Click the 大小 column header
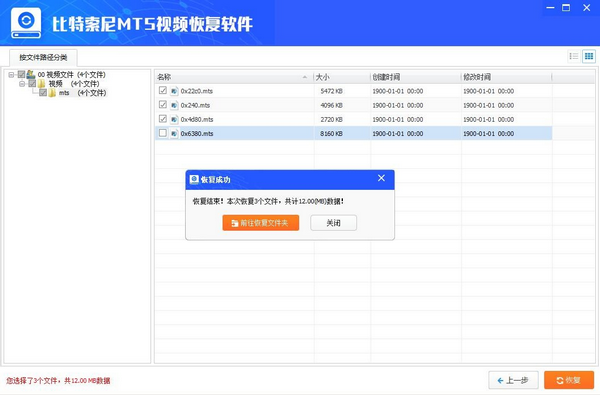The image size is (600, 395). [x=342, y=77]
